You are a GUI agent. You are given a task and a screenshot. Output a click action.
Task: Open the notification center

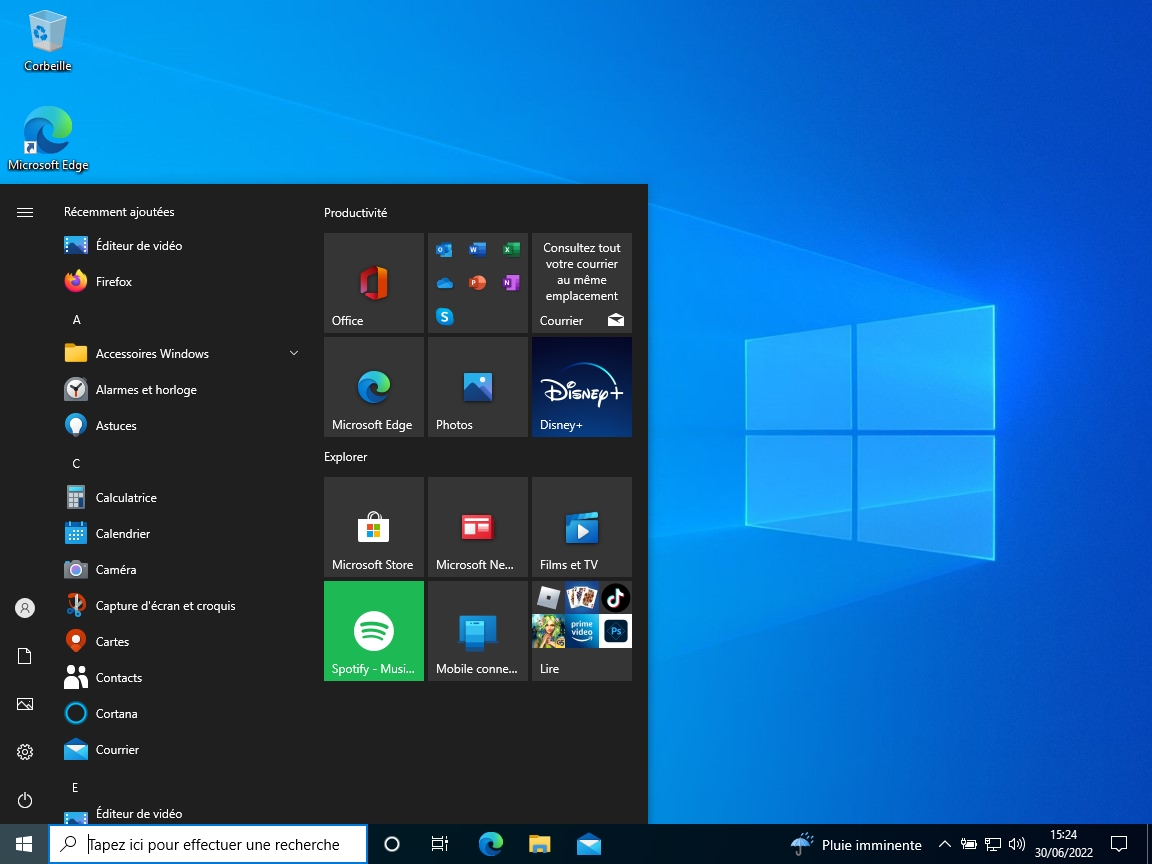coord(1119,844)
